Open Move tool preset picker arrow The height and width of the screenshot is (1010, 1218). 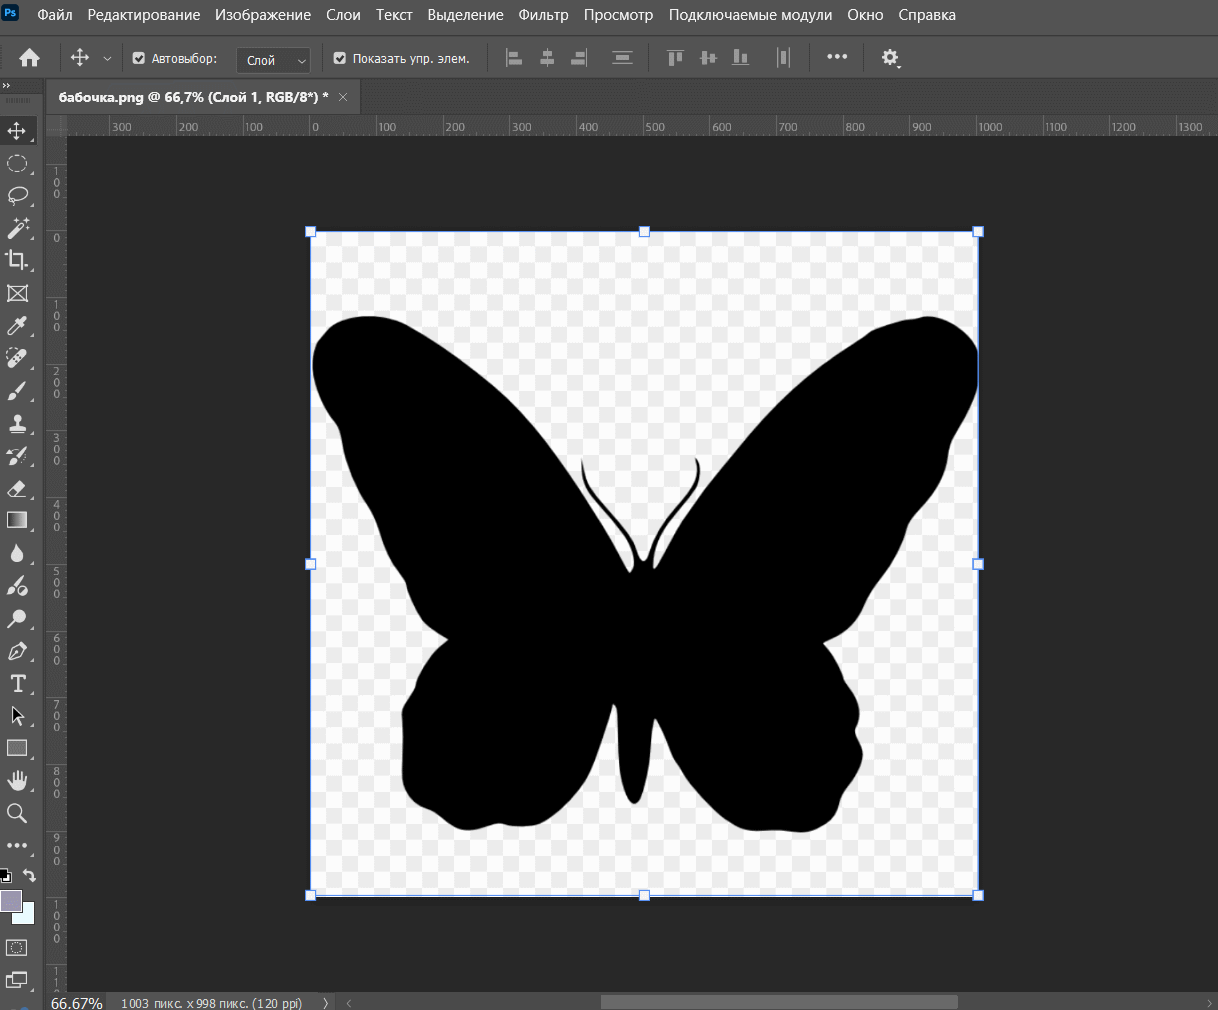click(107, 59)
